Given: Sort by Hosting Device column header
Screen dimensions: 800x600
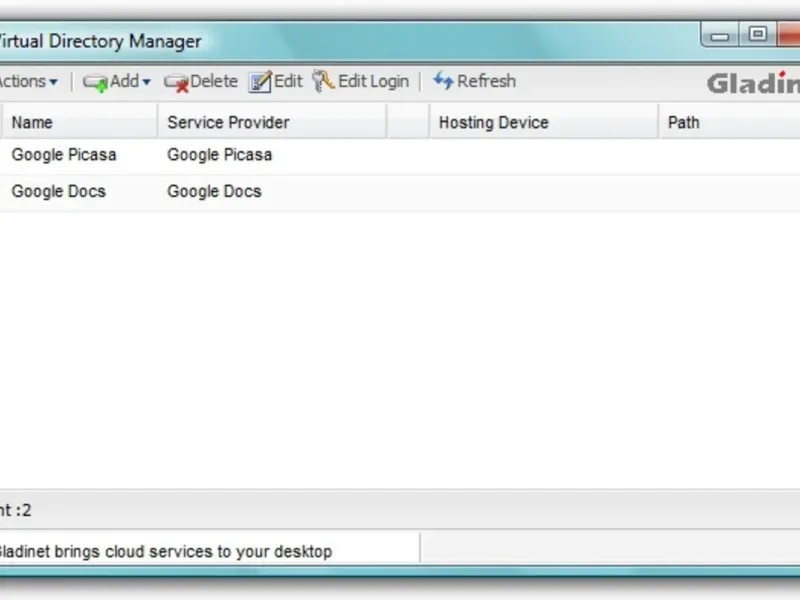Looking at the screenshot, I should click(x=544, y=122).
